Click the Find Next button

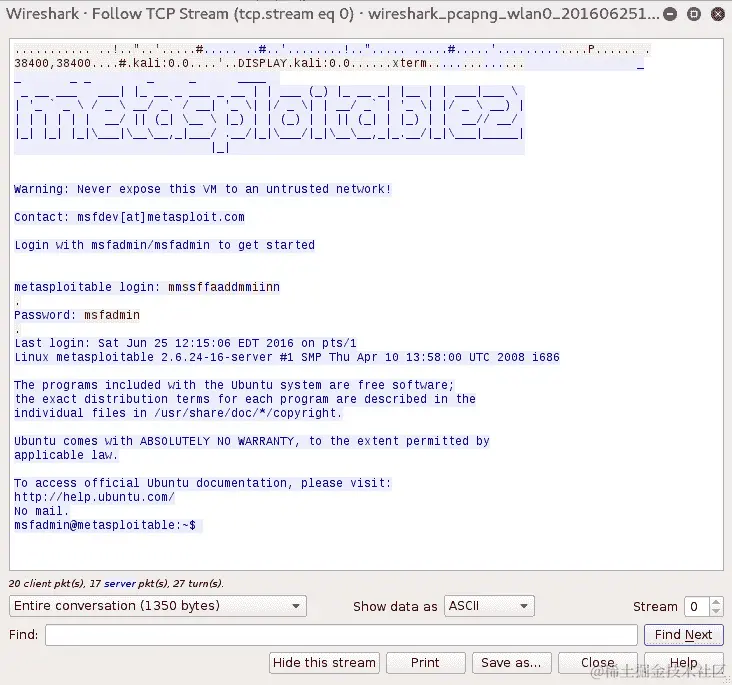coord(683,635)
